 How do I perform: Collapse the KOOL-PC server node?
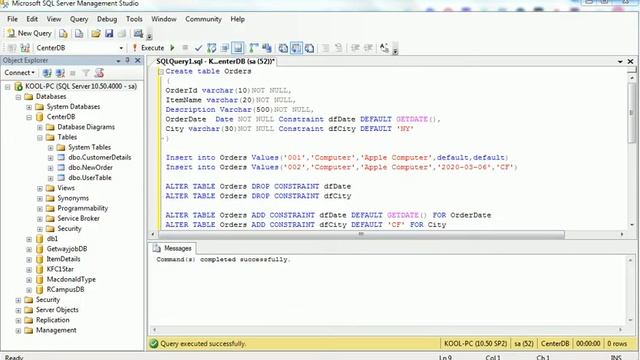point(7,87)
